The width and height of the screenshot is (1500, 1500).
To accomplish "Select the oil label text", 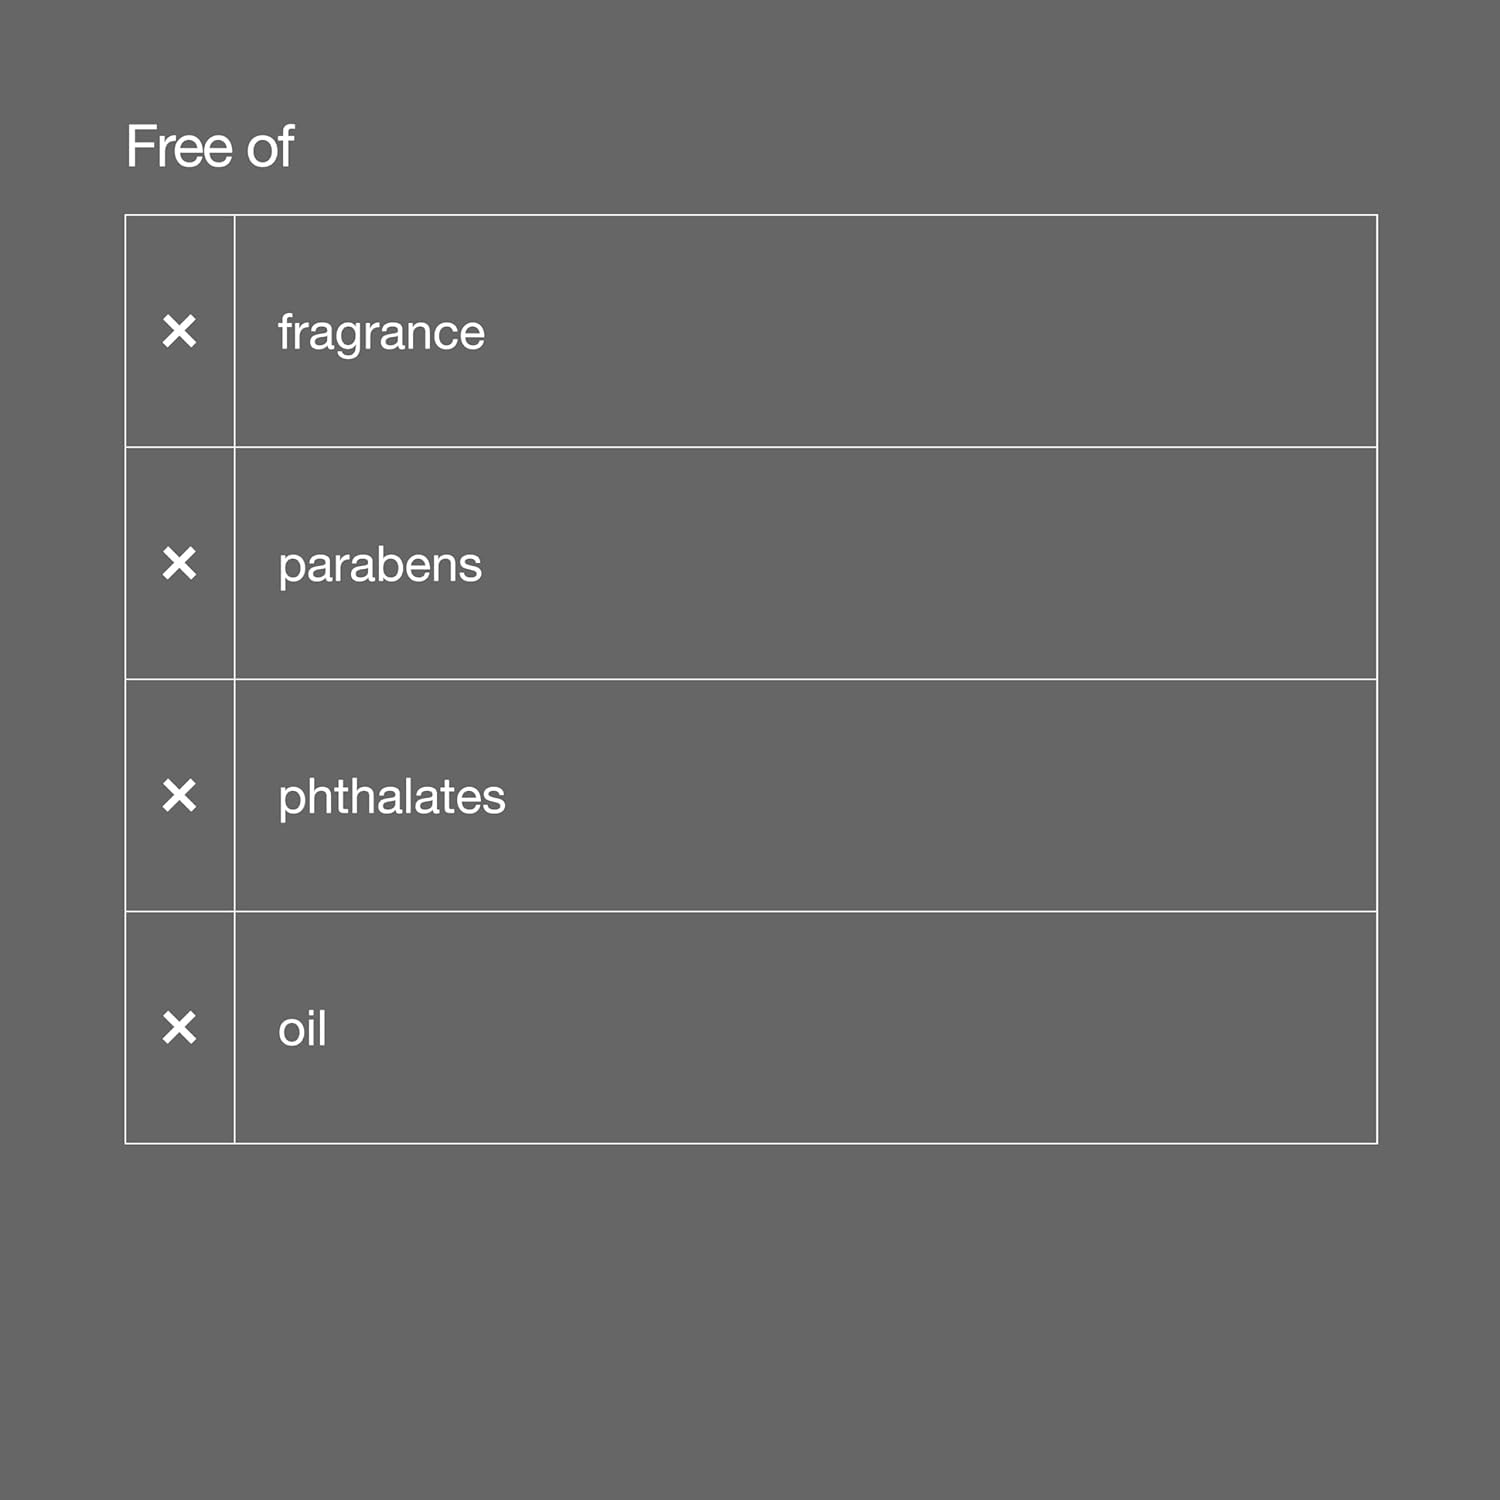I will [x=302, y=1029].
